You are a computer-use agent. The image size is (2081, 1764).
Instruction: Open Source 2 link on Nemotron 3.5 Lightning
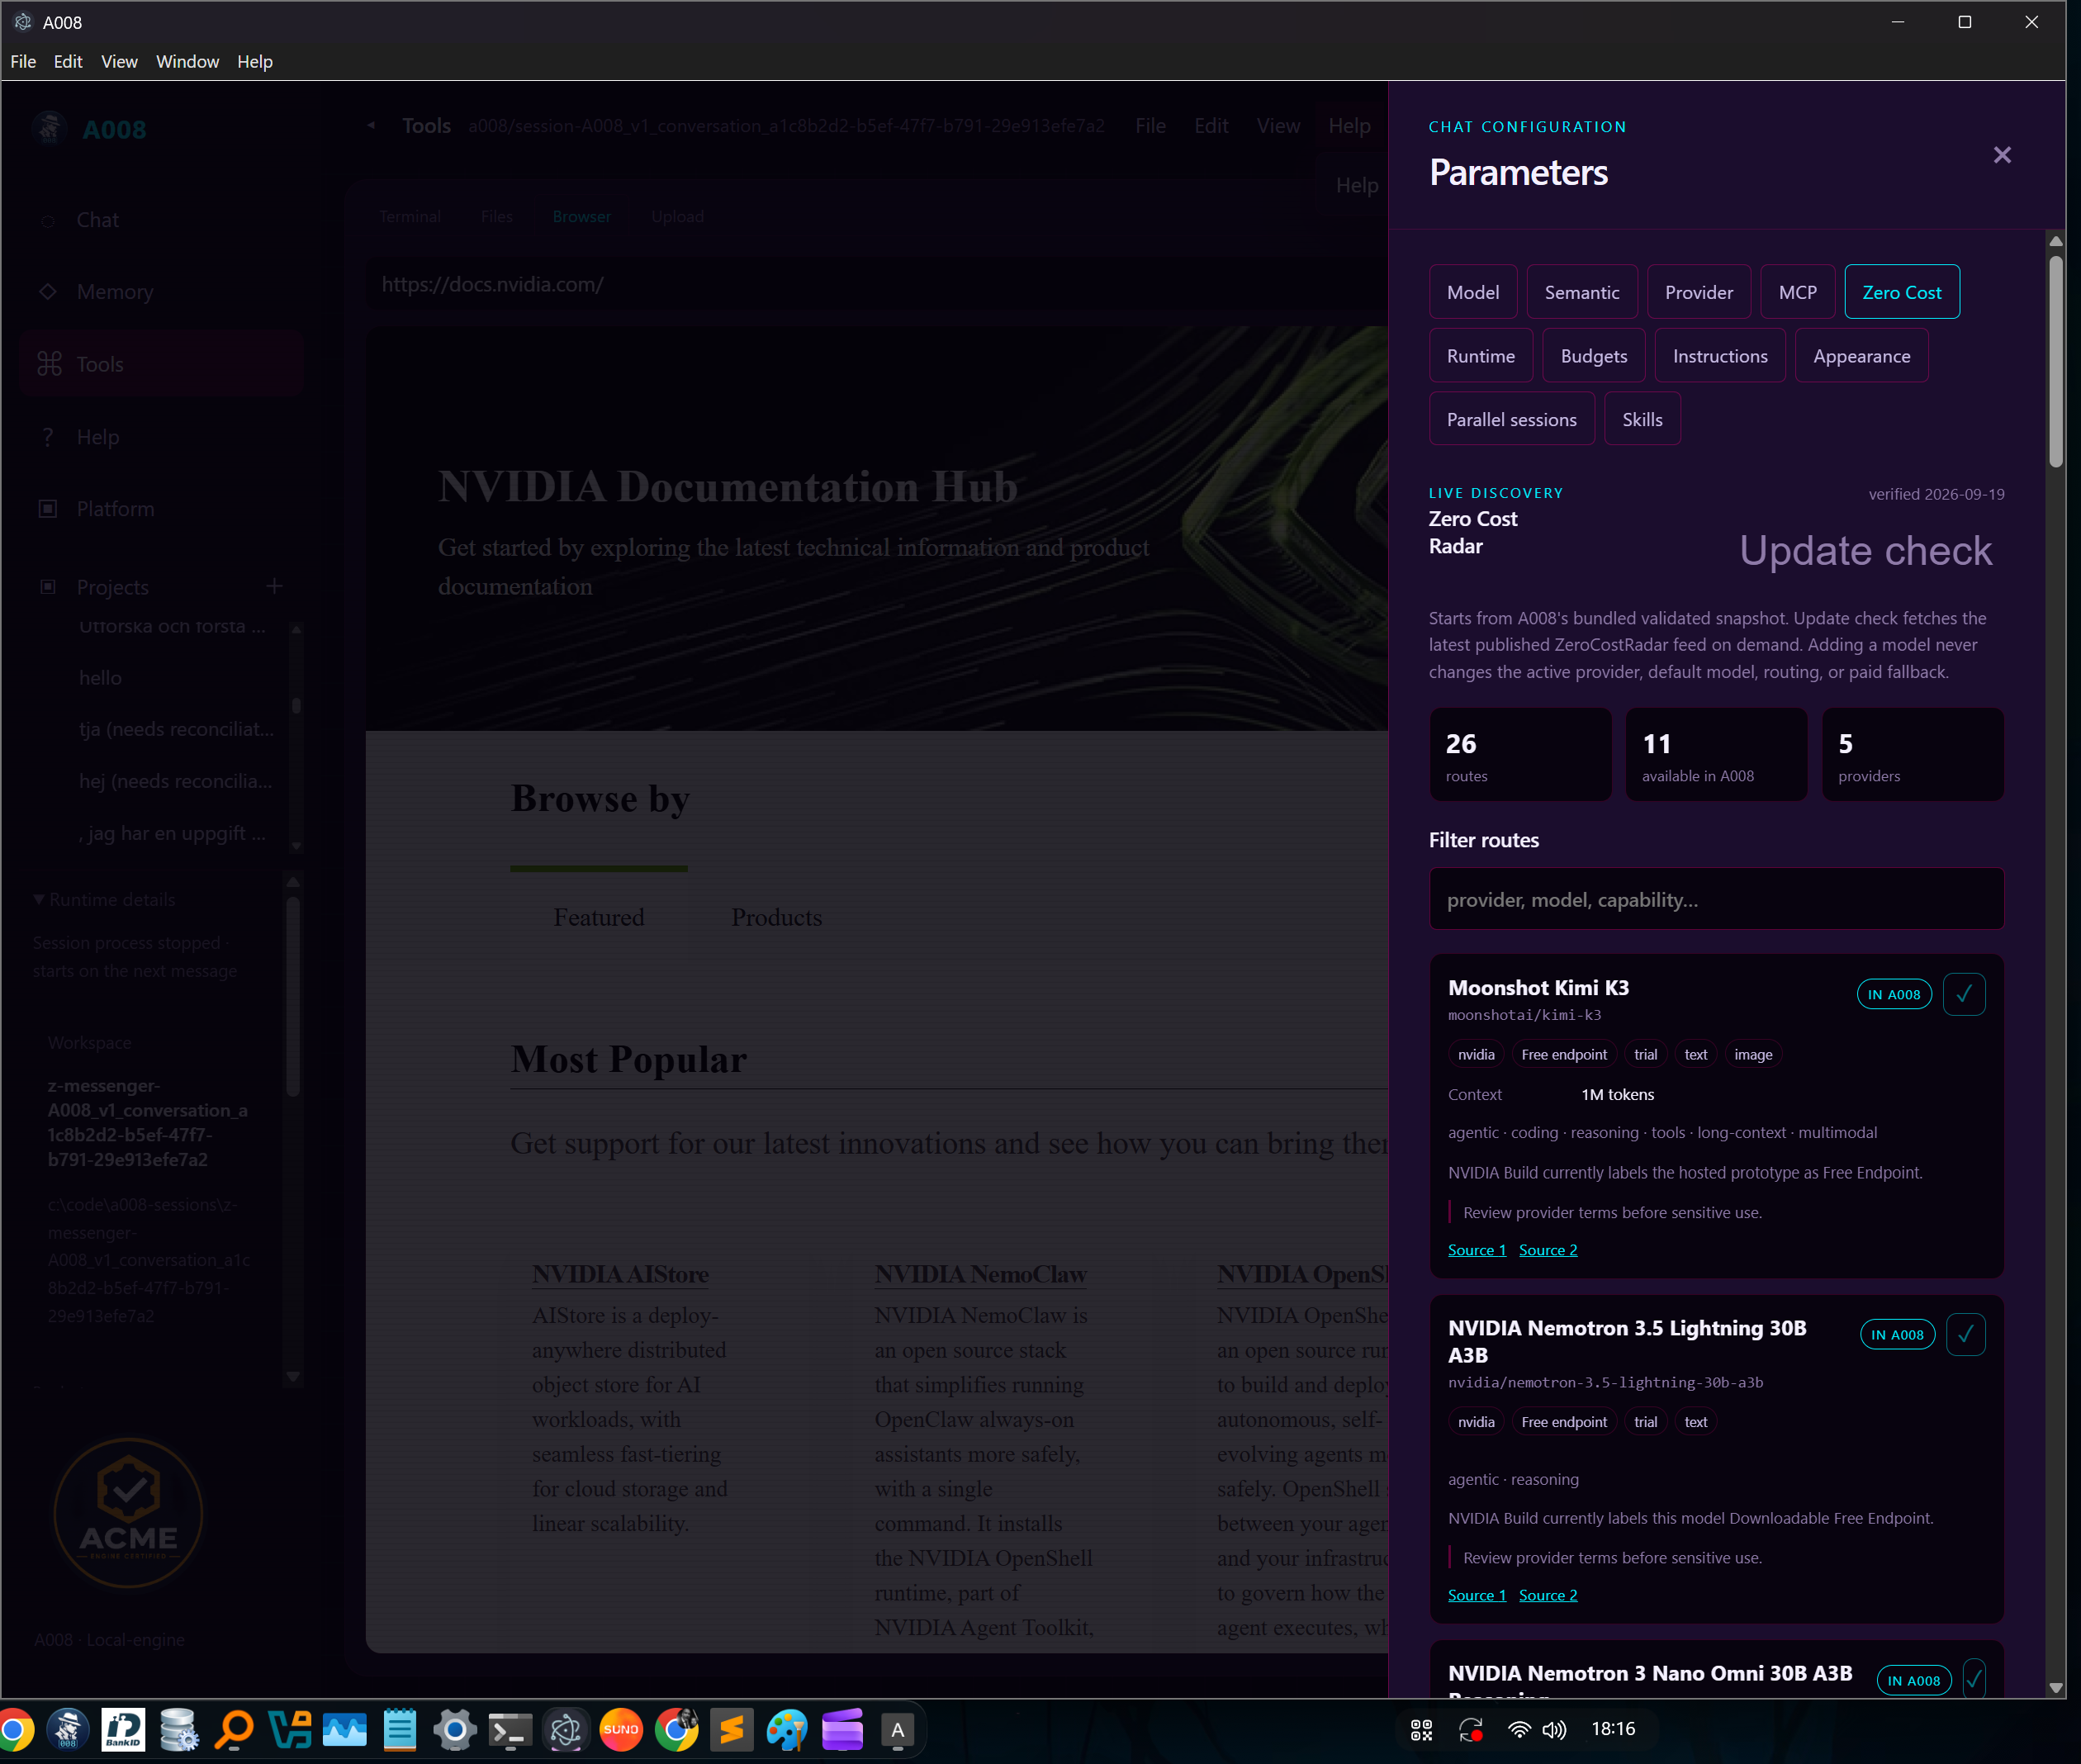tap(1548, 1595)
